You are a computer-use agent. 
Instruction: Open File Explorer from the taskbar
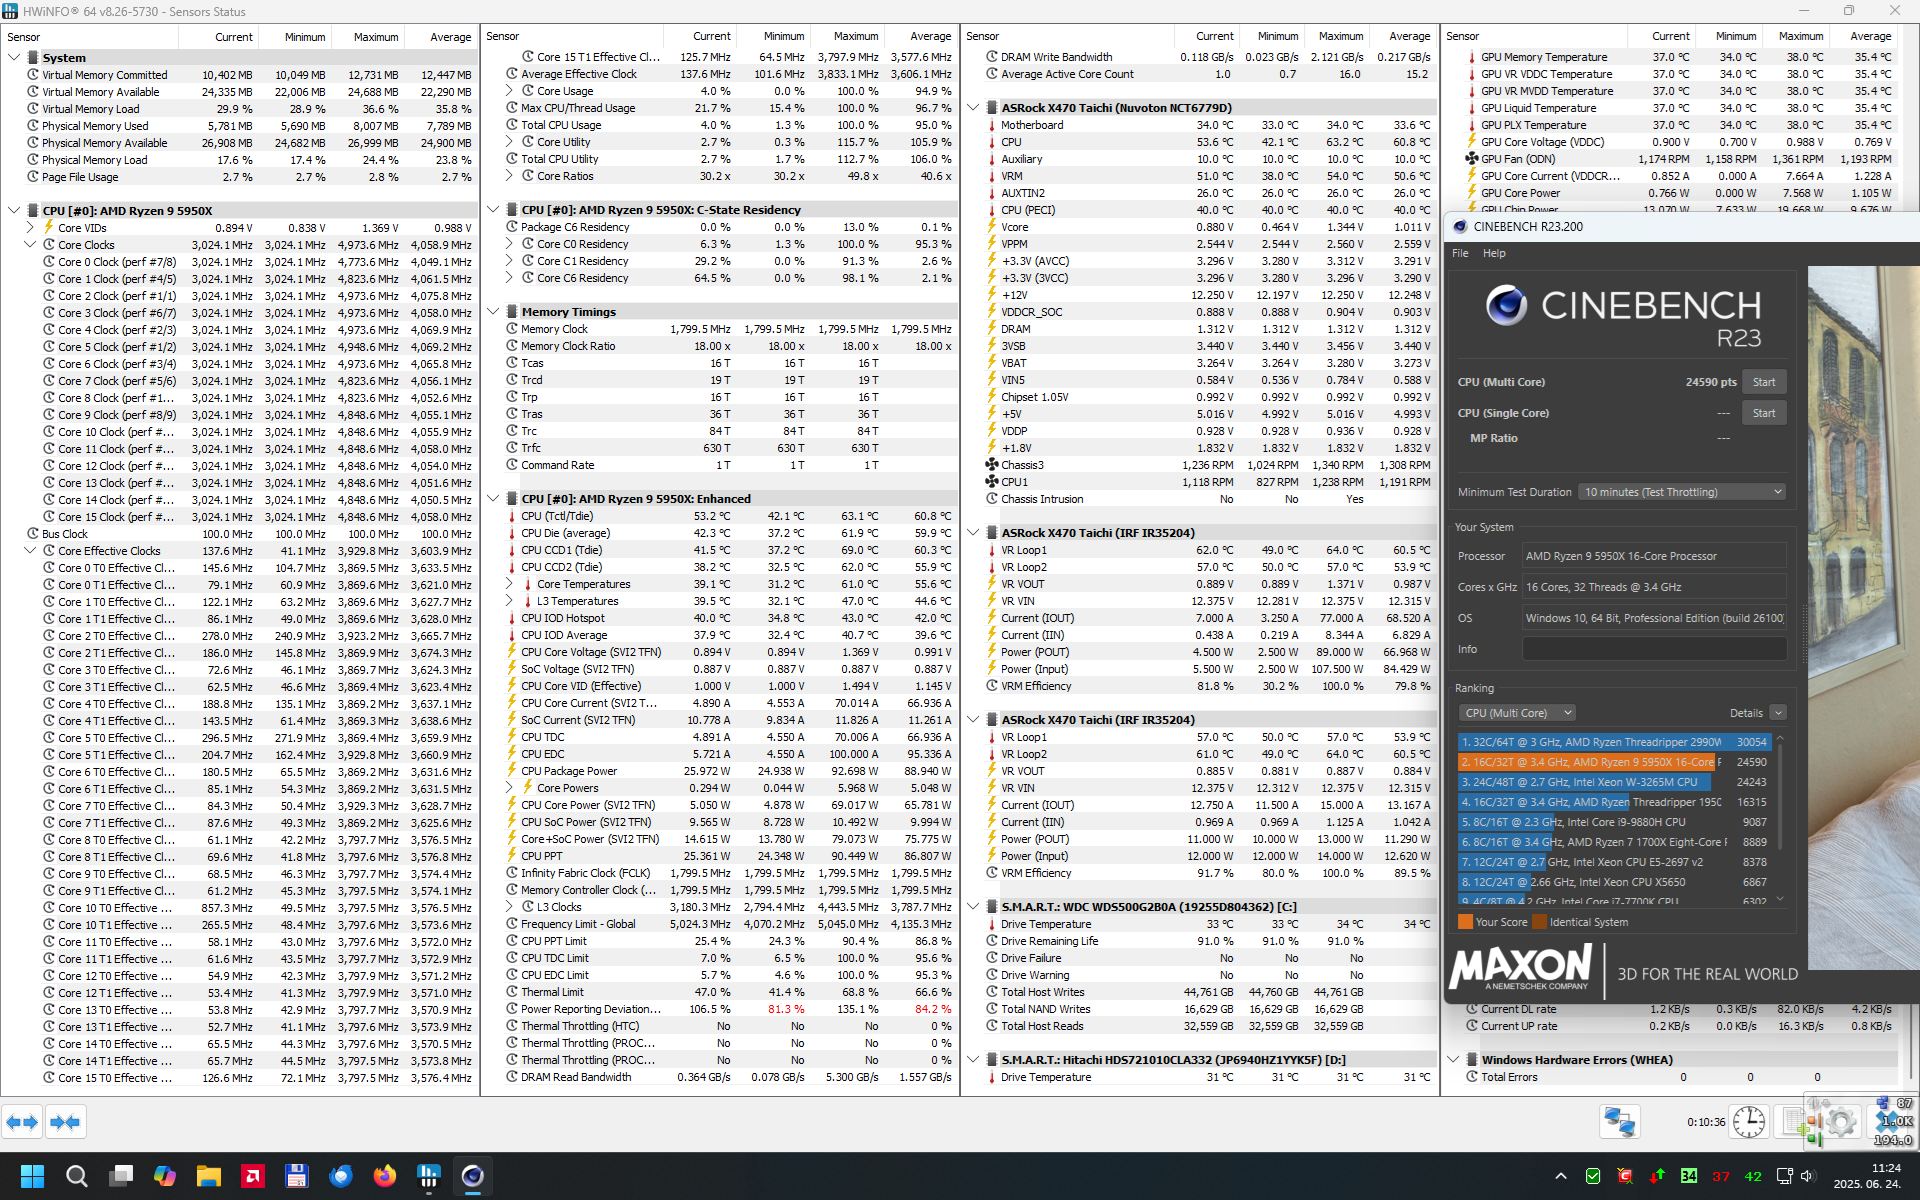pos(208,1176)
